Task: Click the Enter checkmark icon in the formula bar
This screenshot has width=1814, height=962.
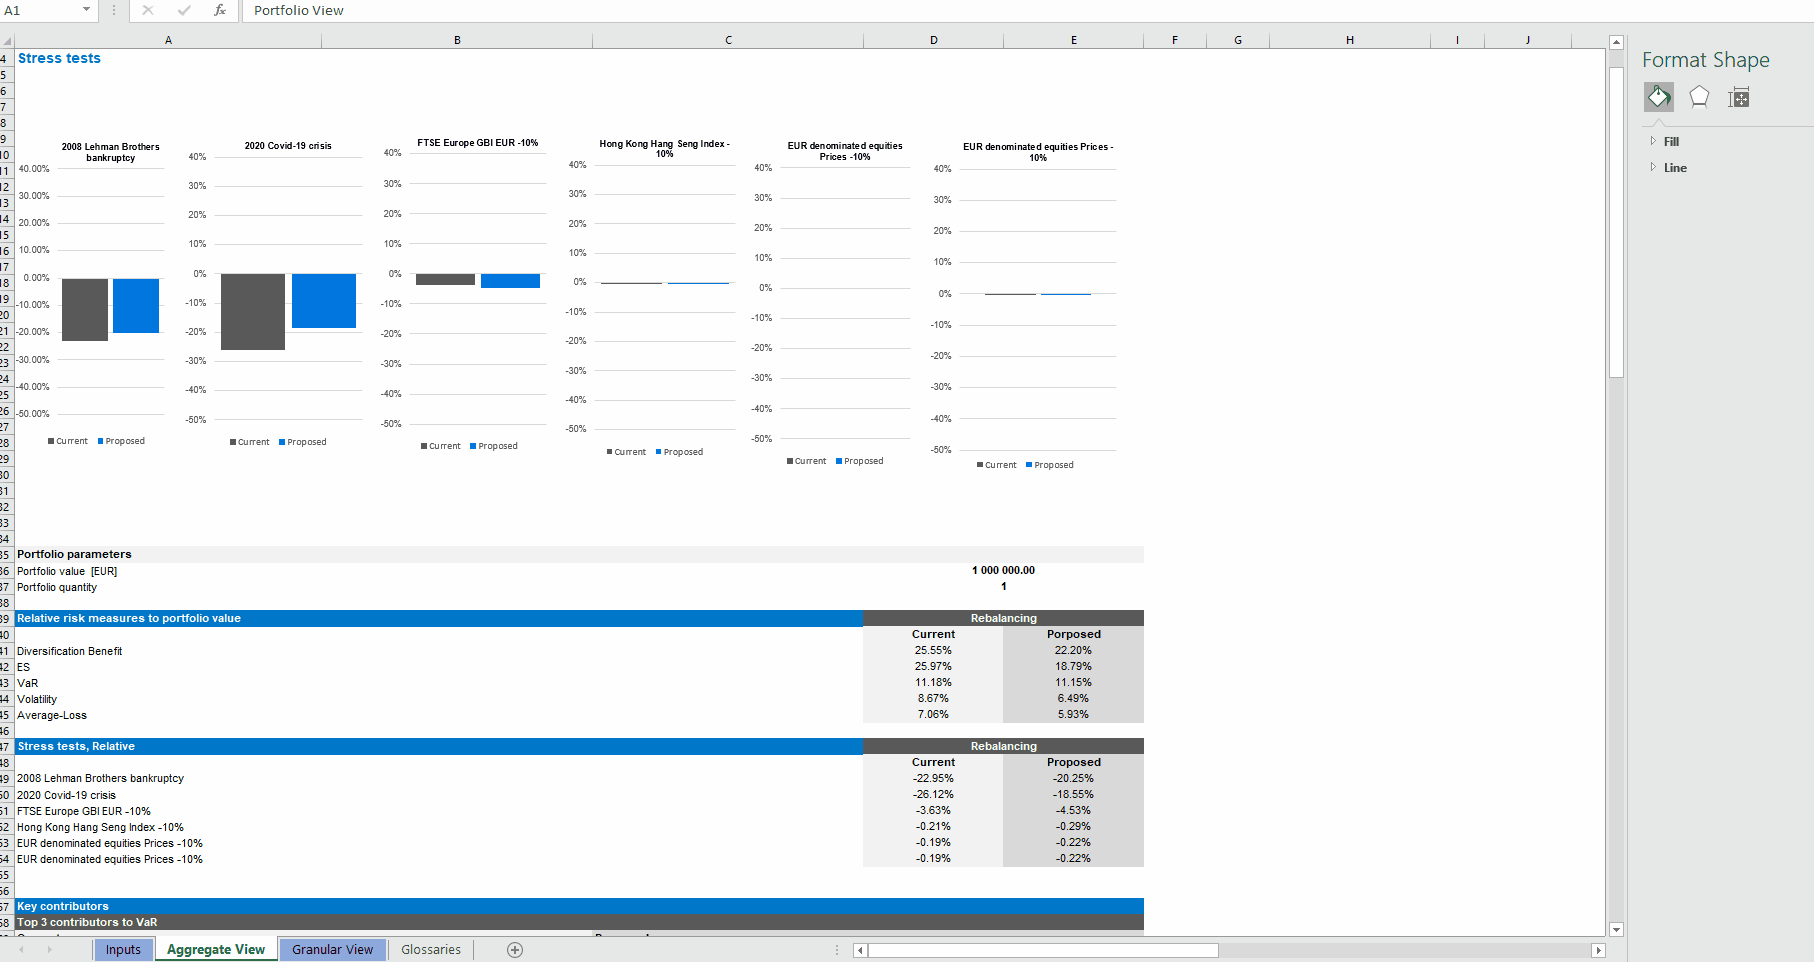Action: tap(183, 11)
